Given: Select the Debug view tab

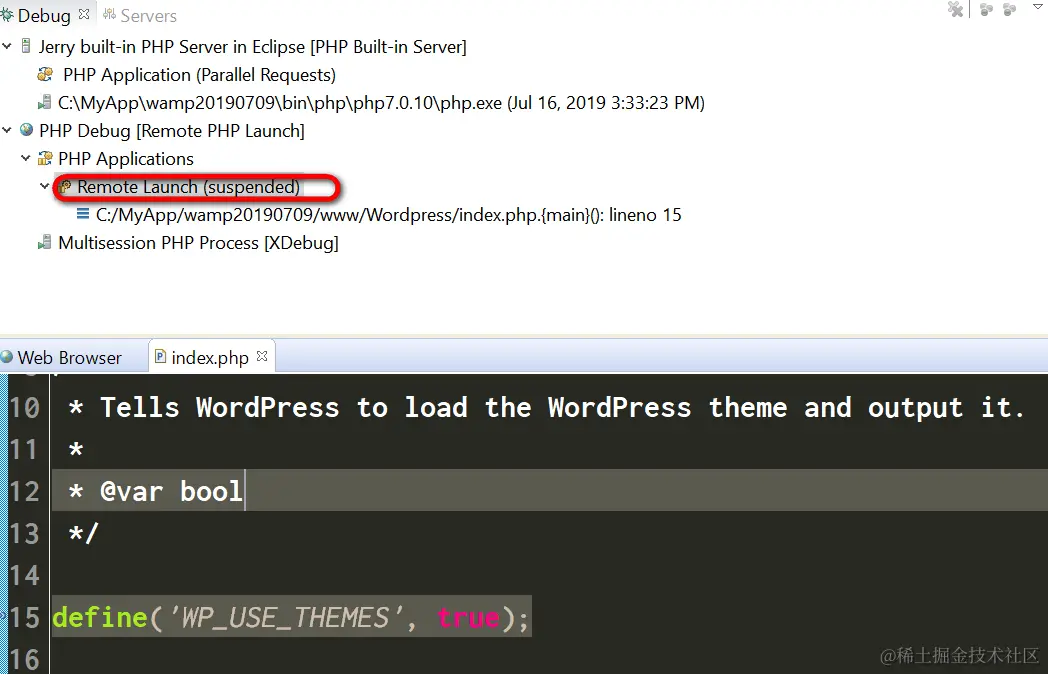Looking at the screenshot, I should 44,15.
